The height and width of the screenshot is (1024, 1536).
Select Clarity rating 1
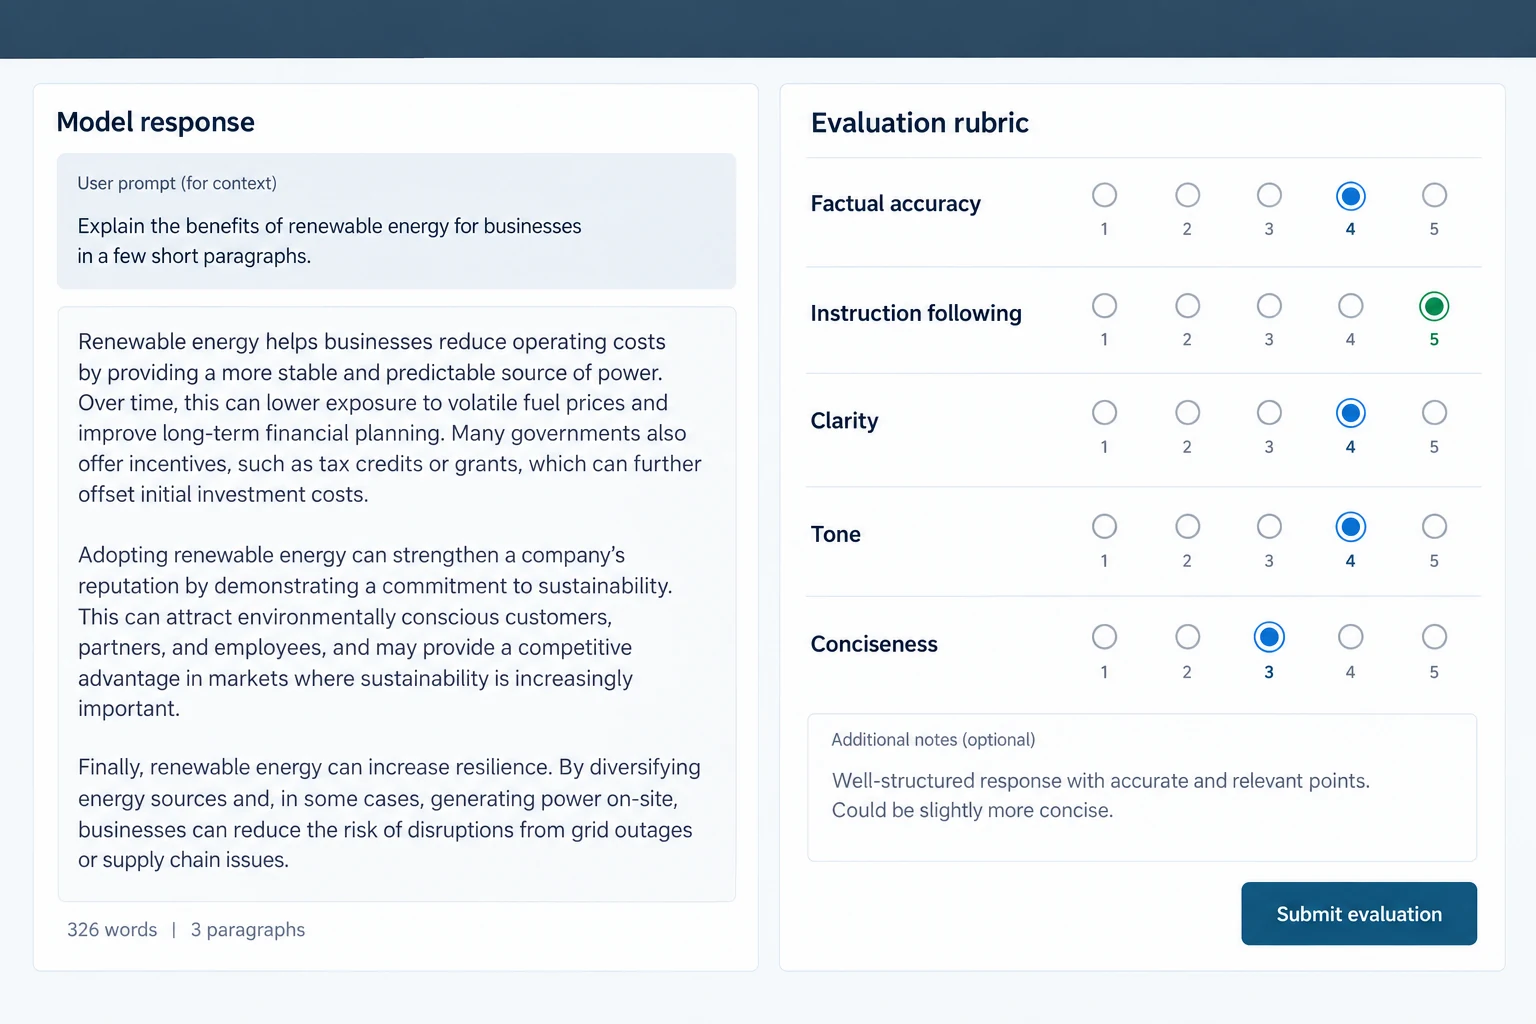tap(1104, 413)
